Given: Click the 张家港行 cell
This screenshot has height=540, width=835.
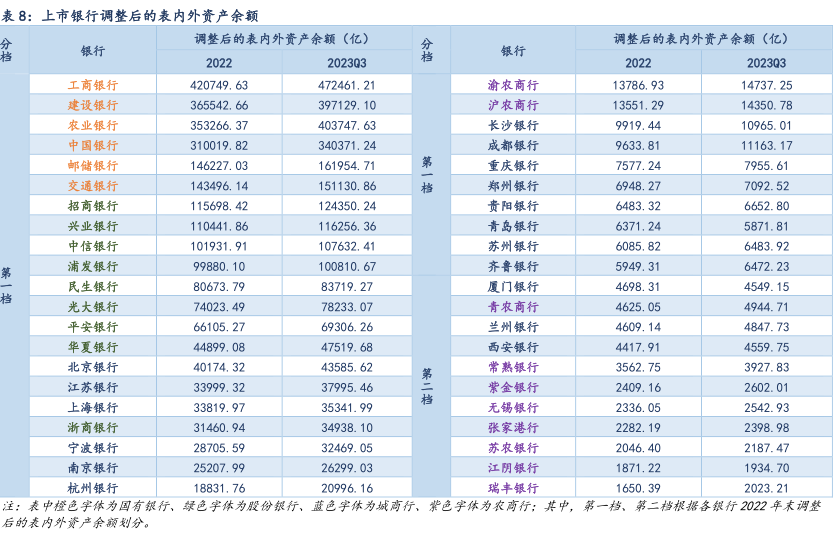Looking at the screenshot, I should 512,428.
